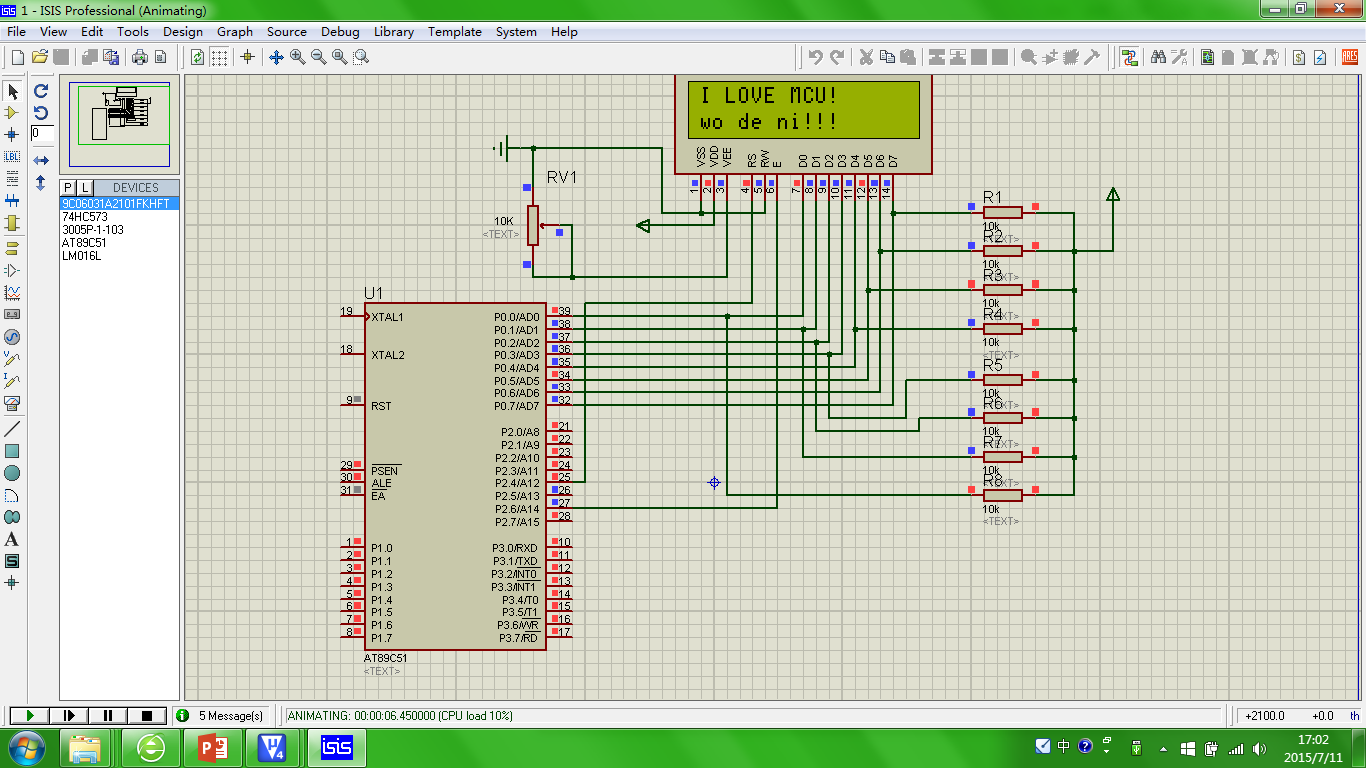Screen dimensions: 1366x768
Task: Open the Bill of Materials report
Action: click(1298, 57)
